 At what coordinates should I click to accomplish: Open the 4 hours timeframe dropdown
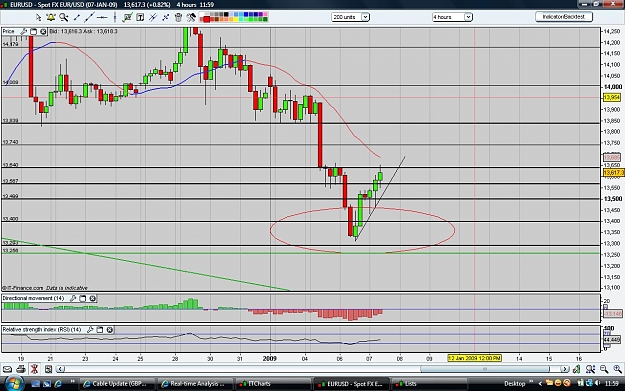pyautogui.click(x=452, y=17)
